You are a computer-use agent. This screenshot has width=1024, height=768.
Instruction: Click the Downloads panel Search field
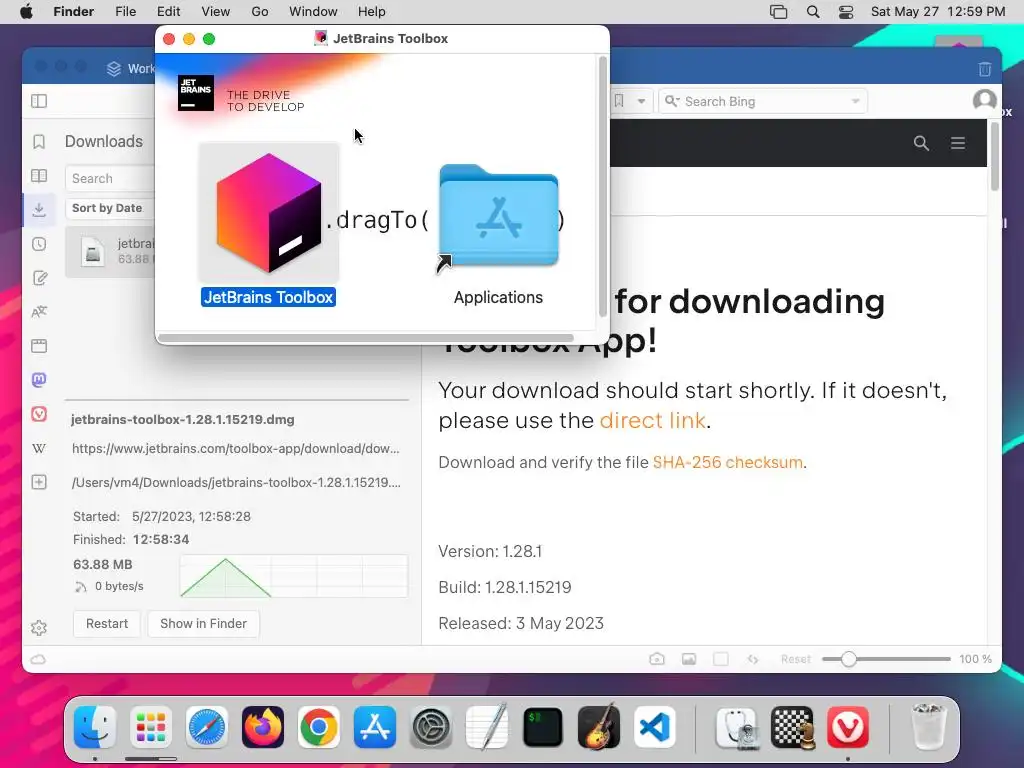pos(111,178)
